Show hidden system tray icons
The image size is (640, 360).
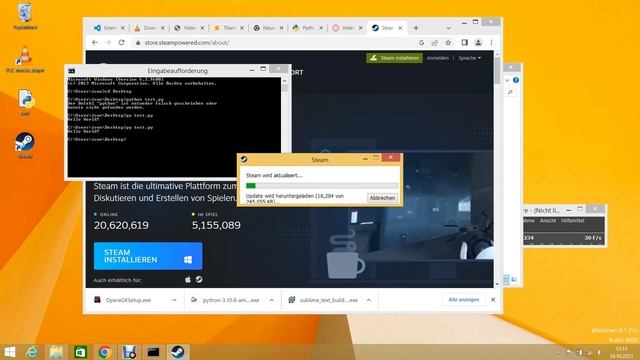coord(559,352)
